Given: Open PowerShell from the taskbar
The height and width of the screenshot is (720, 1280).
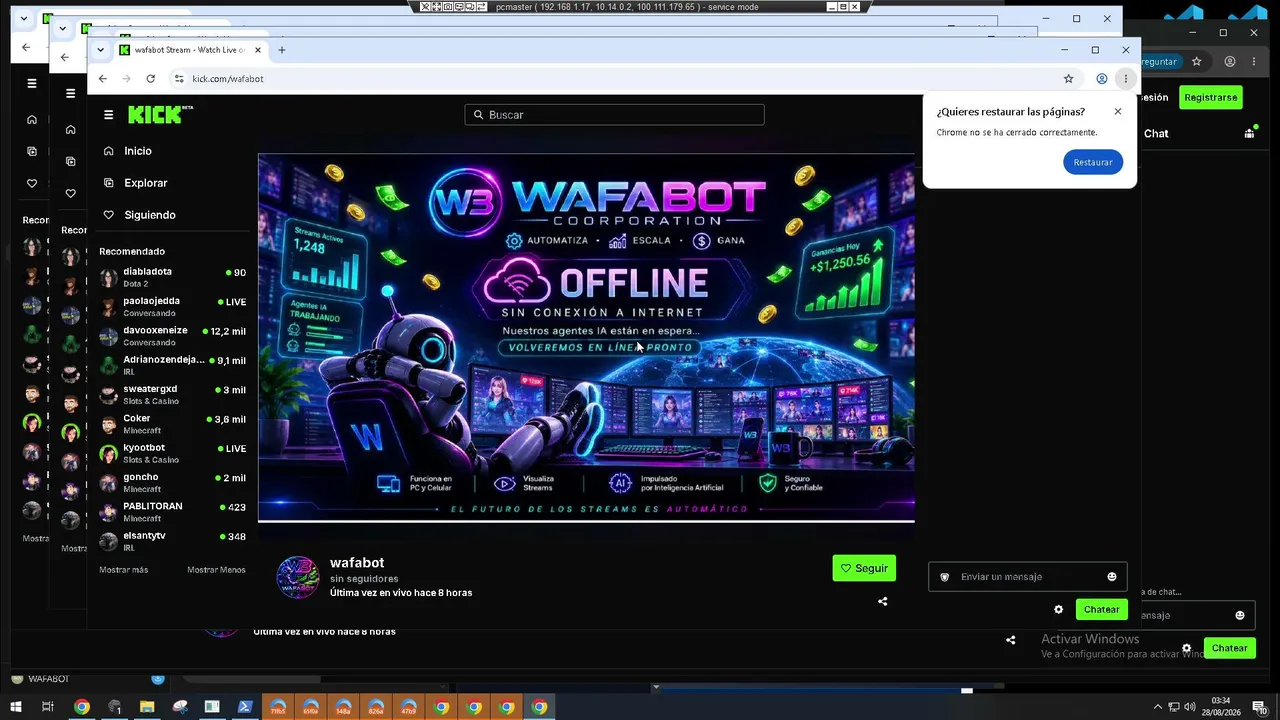Looking at the screenshot, I should click(245, 707).
